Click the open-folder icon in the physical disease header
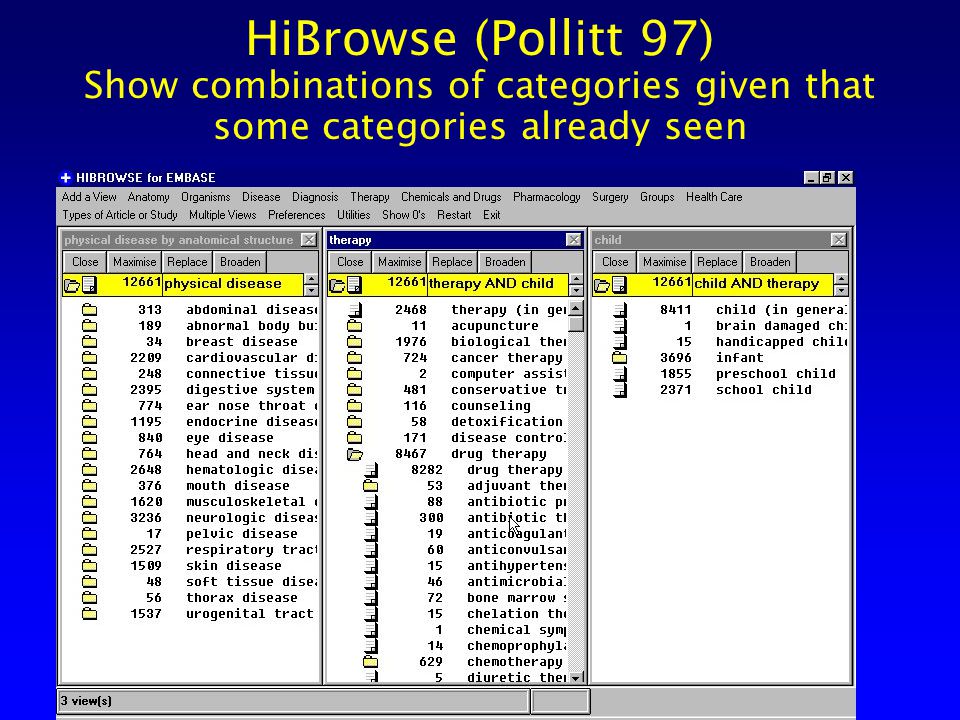The image size is (960, 720). [72, 285]
